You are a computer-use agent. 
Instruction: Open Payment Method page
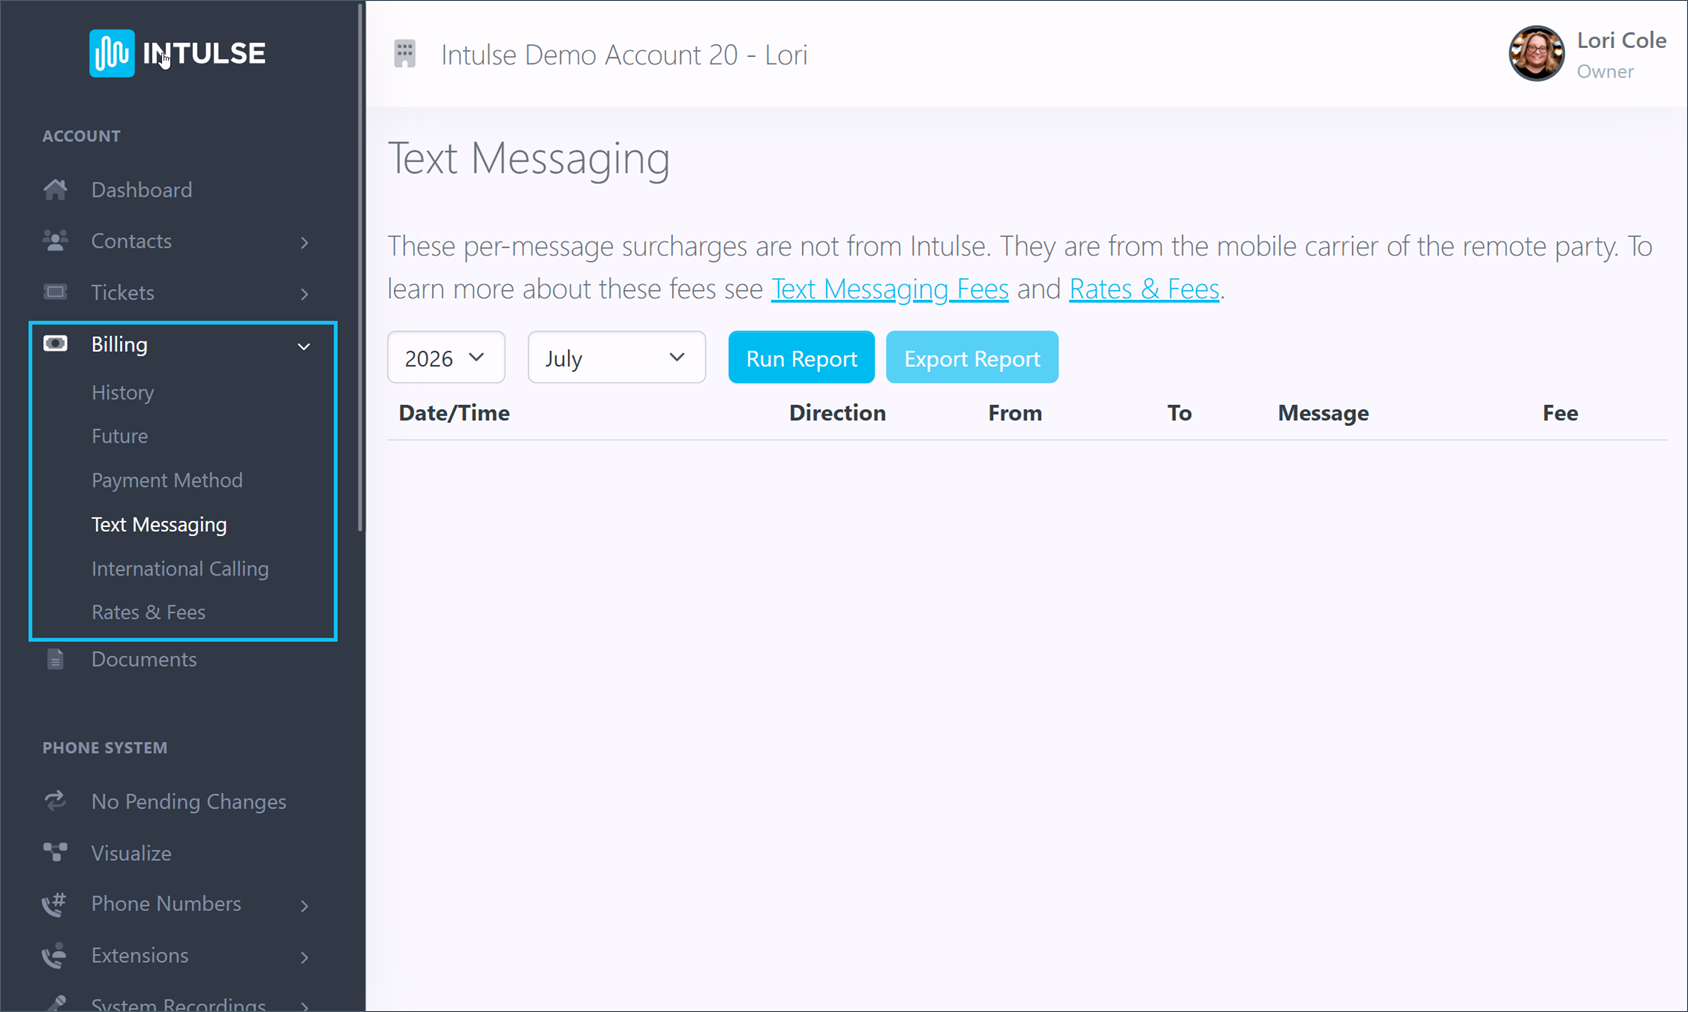(167, 480)
